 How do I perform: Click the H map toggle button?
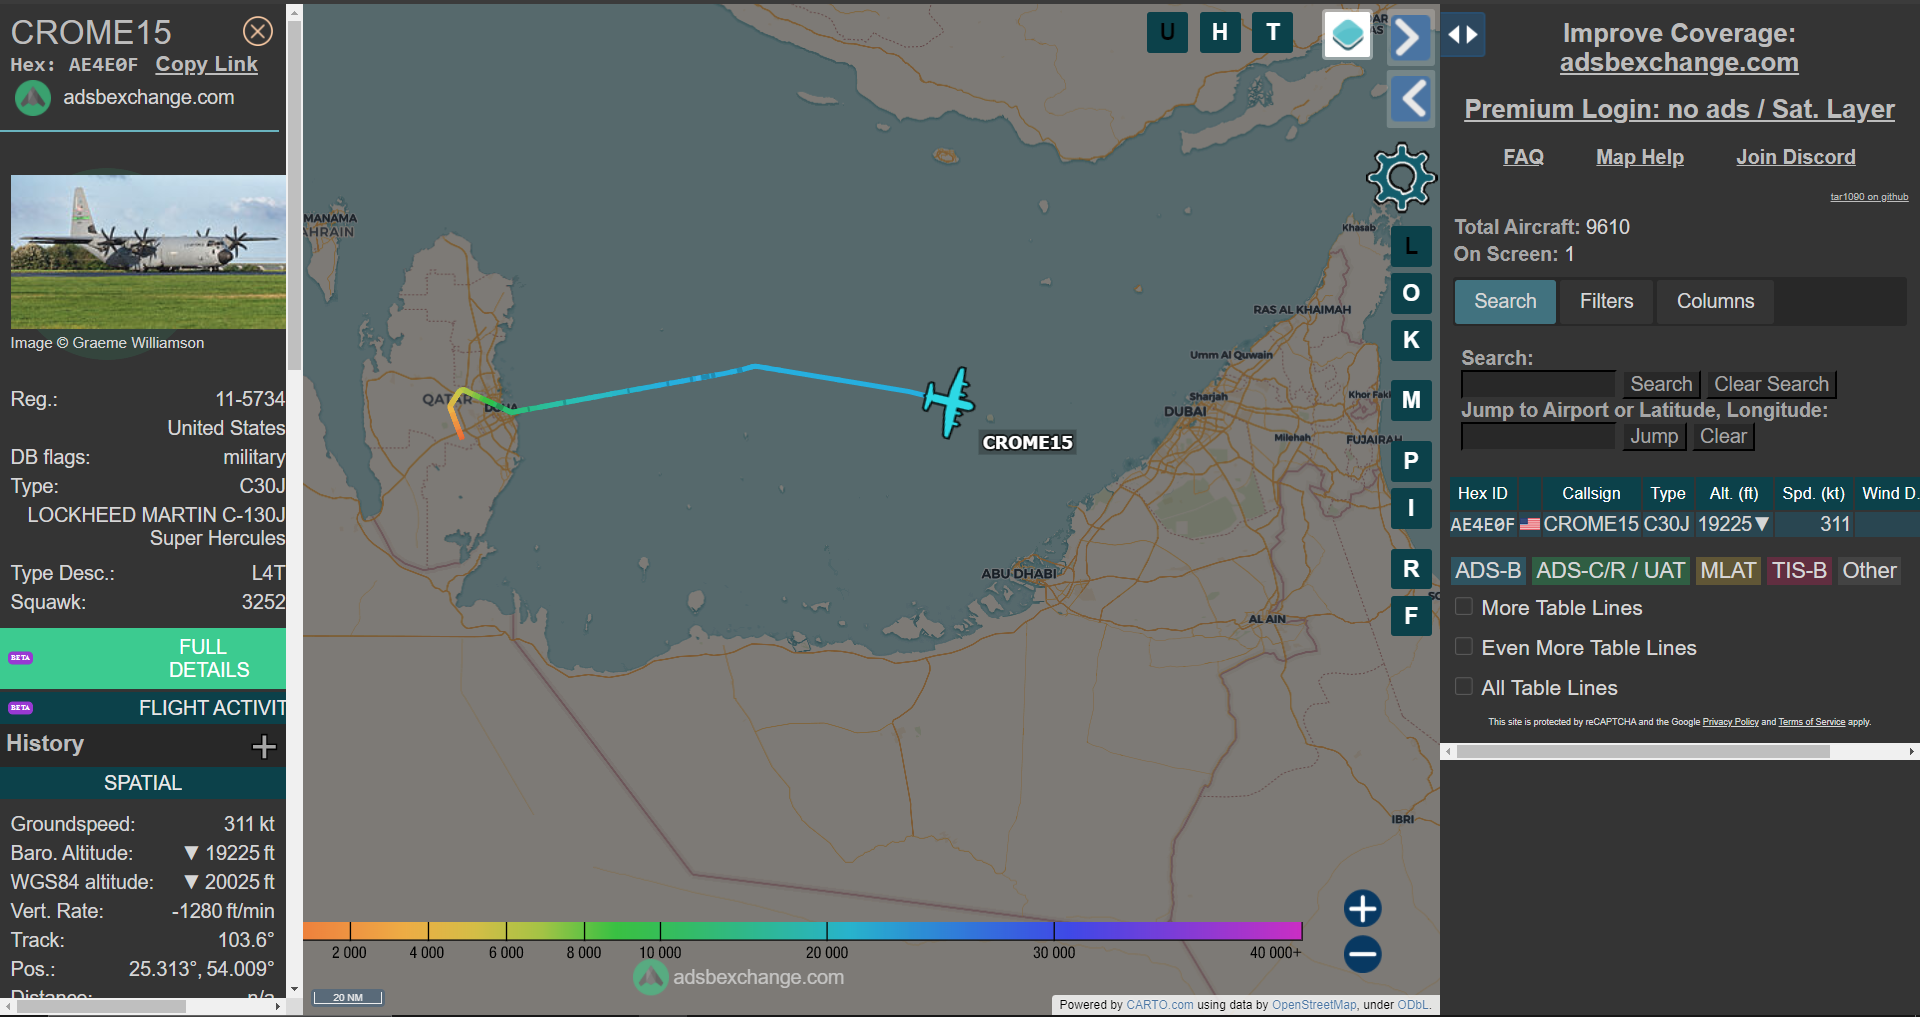(1220, 32)
